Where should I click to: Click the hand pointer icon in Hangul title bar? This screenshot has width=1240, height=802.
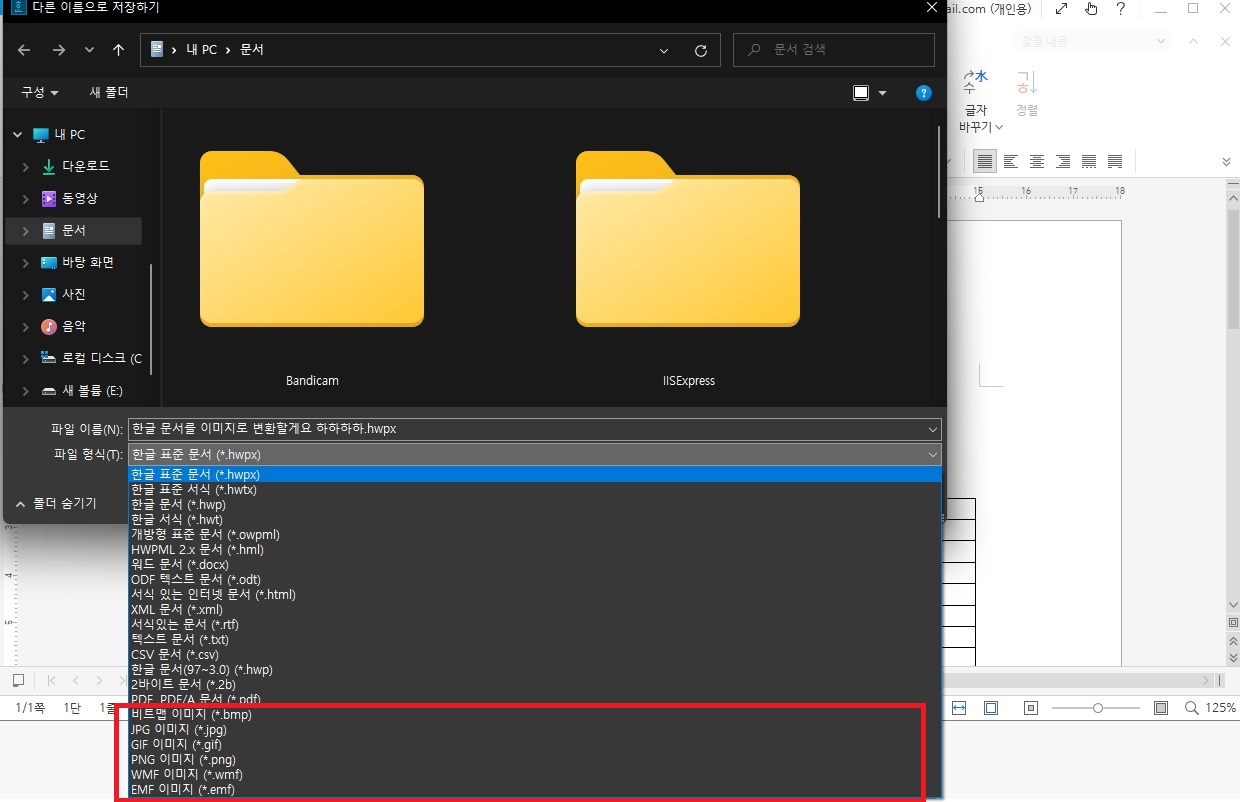point(1091,9)
